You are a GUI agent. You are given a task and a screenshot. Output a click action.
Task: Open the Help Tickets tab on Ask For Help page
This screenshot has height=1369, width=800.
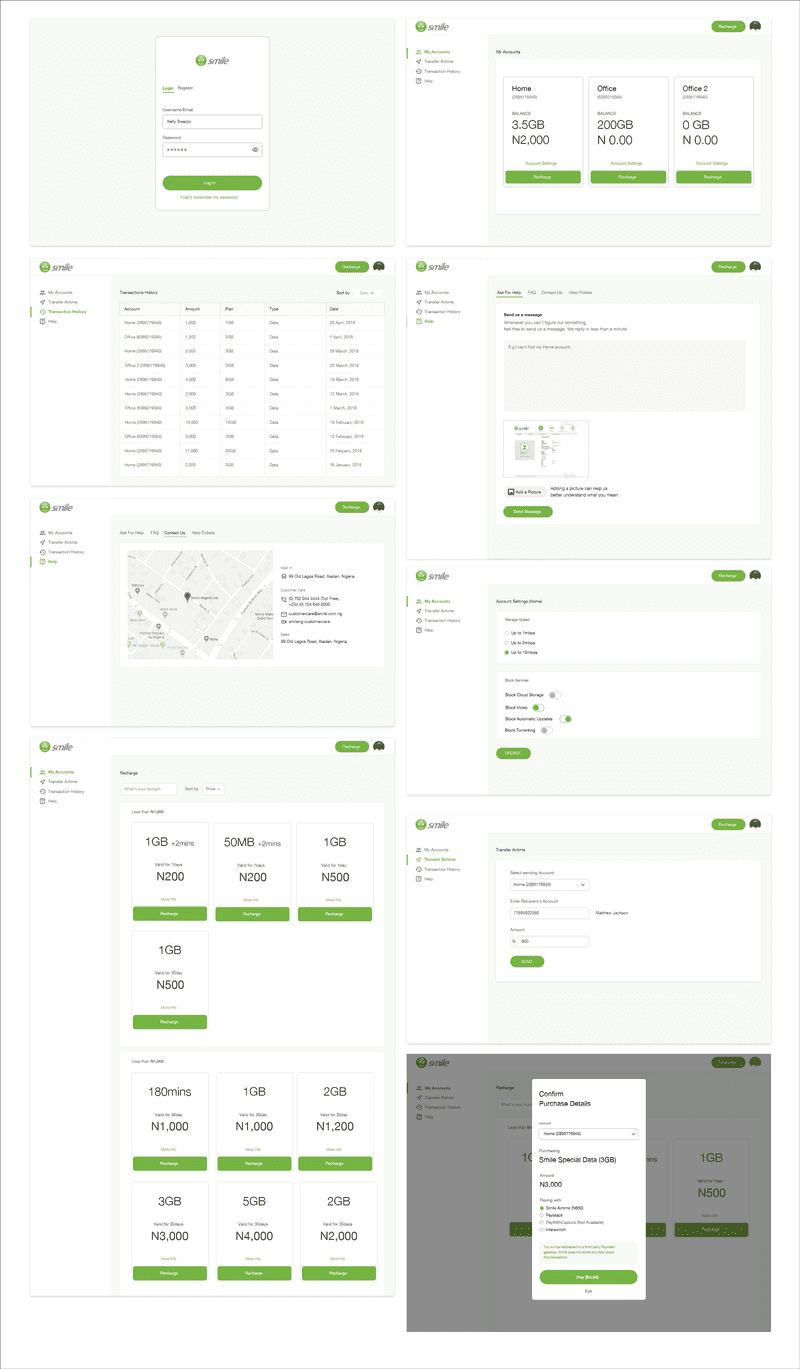[580, 292]
